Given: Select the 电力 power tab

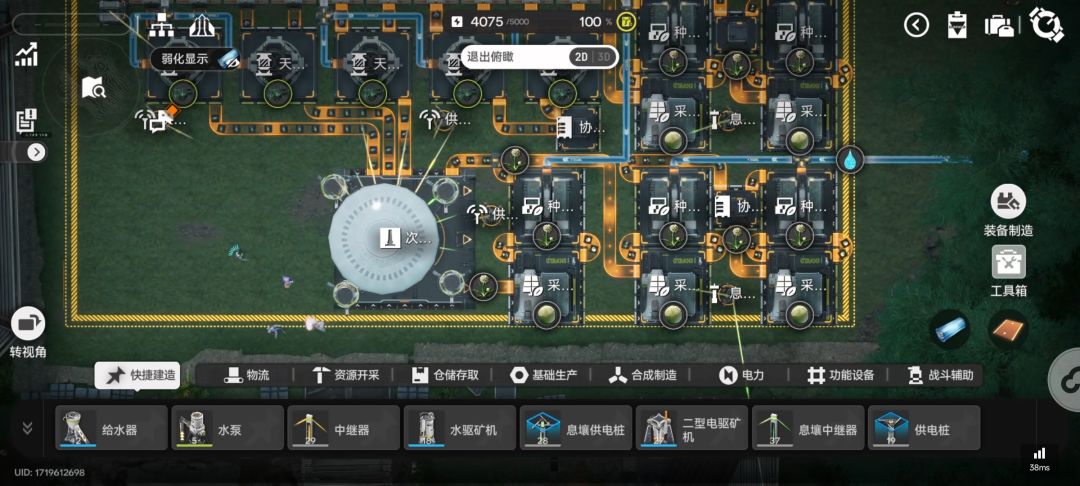Looking at the screenshot, I should pos(742,375).
